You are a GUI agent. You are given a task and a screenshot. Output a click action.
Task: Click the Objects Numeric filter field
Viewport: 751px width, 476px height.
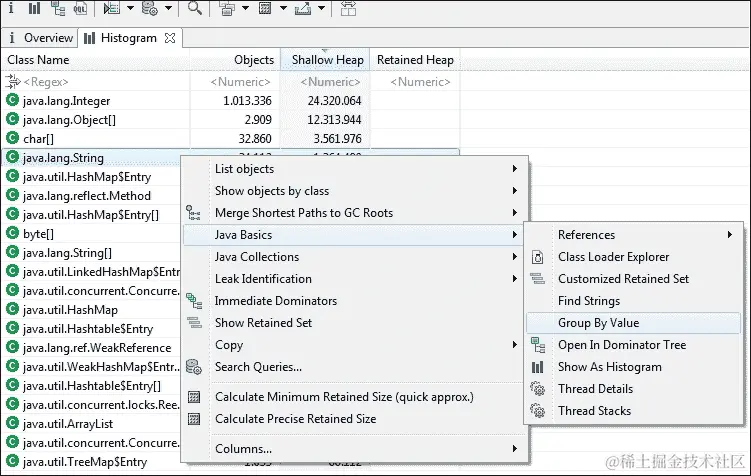pos(235,82)
